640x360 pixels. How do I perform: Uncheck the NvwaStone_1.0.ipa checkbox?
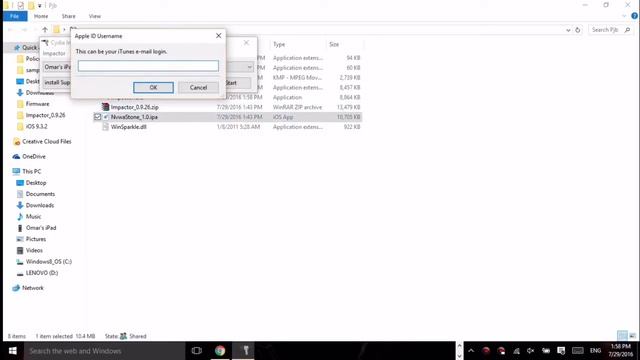coord(97,117)
